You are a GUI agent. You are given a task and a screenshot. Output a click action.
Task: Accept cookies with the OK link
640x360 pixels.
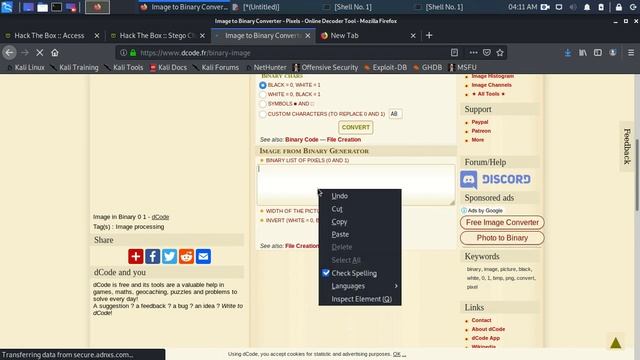(396, 354)
